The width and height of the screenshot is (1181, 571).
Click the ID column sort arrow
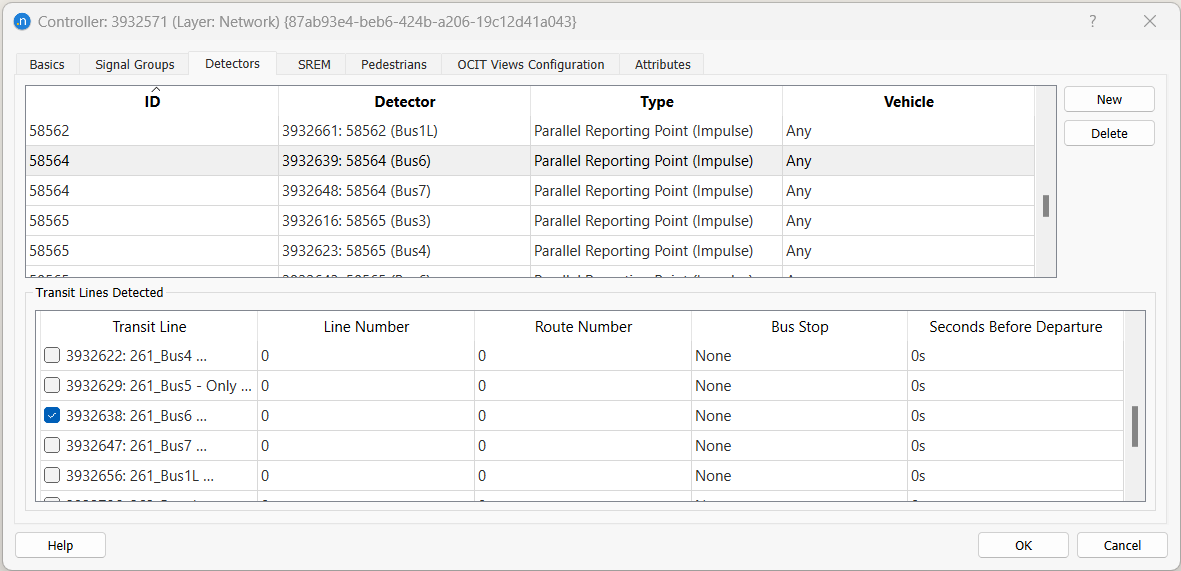(152, 91)
